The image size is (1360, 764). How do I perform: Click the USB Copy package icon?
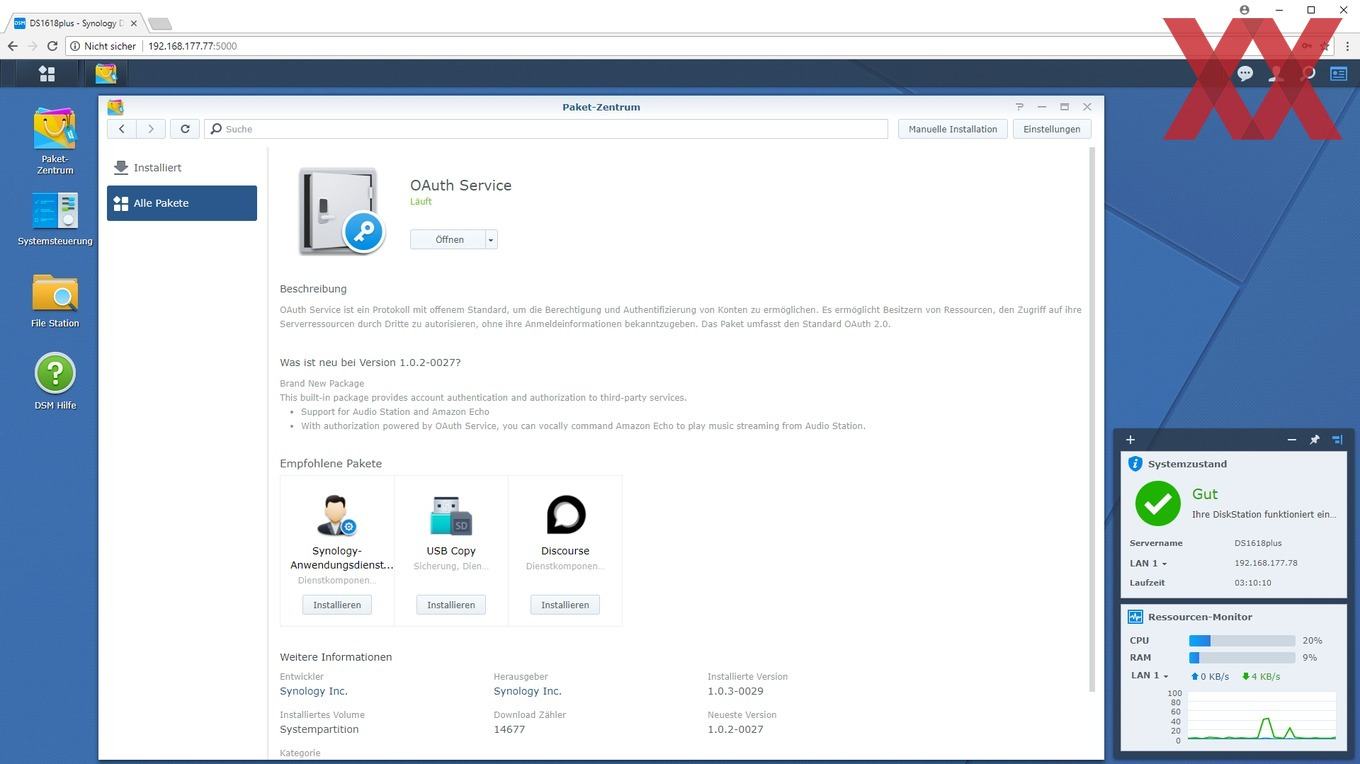click(x=451, y=515)
